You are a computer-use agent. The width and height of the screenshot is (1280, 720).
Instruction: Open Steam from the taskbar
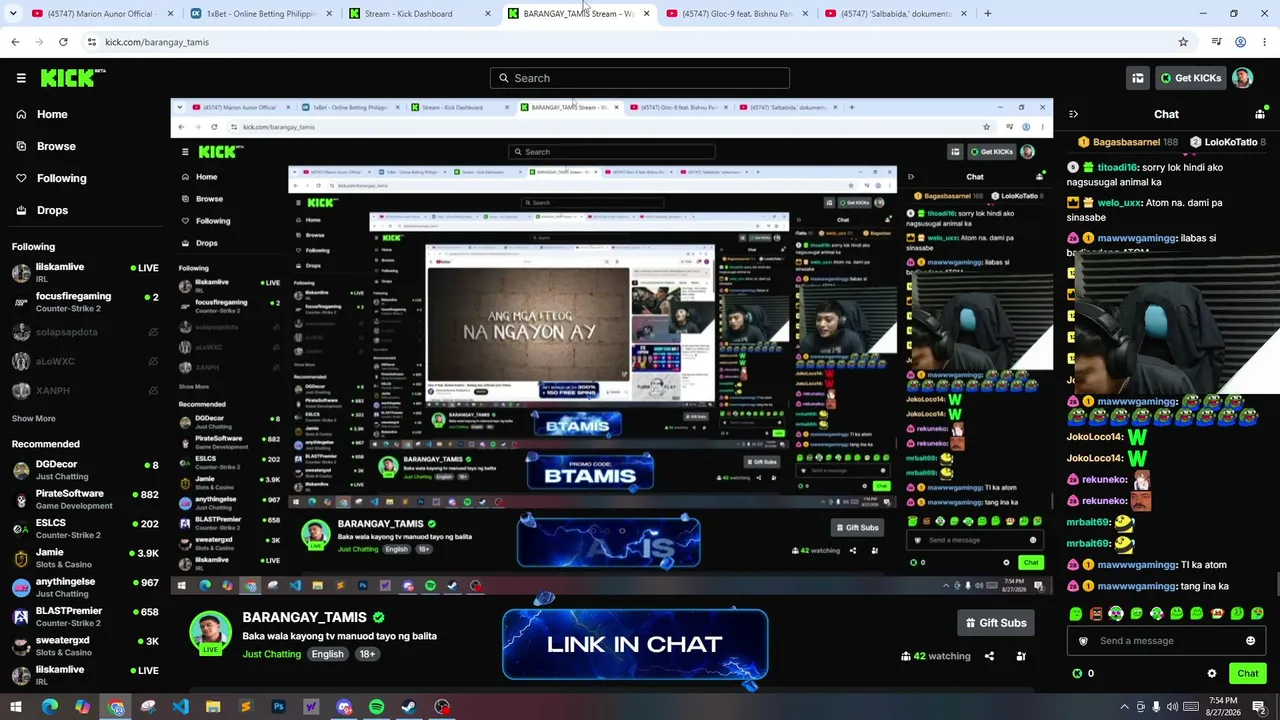409,707
